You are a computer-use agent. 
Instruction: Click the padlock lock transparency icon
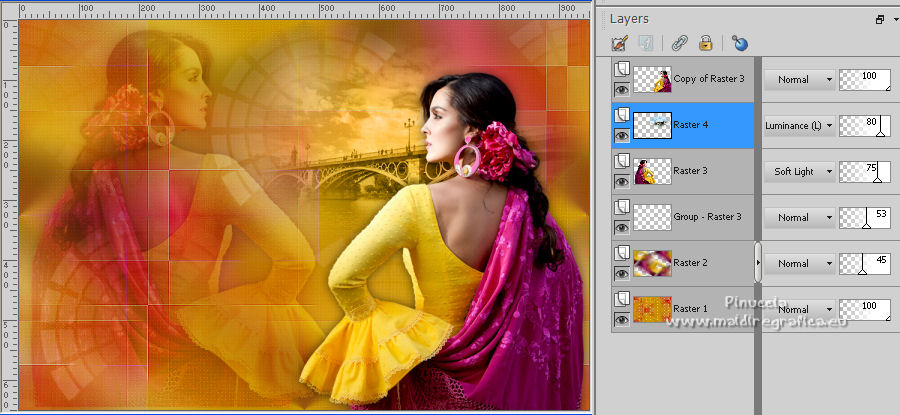705,43
